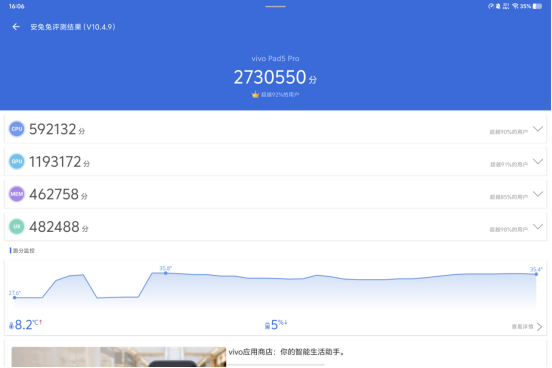Tap the CPU score badge icon
The width and height of the screenshot is (552, 368).
pos(17,129)
